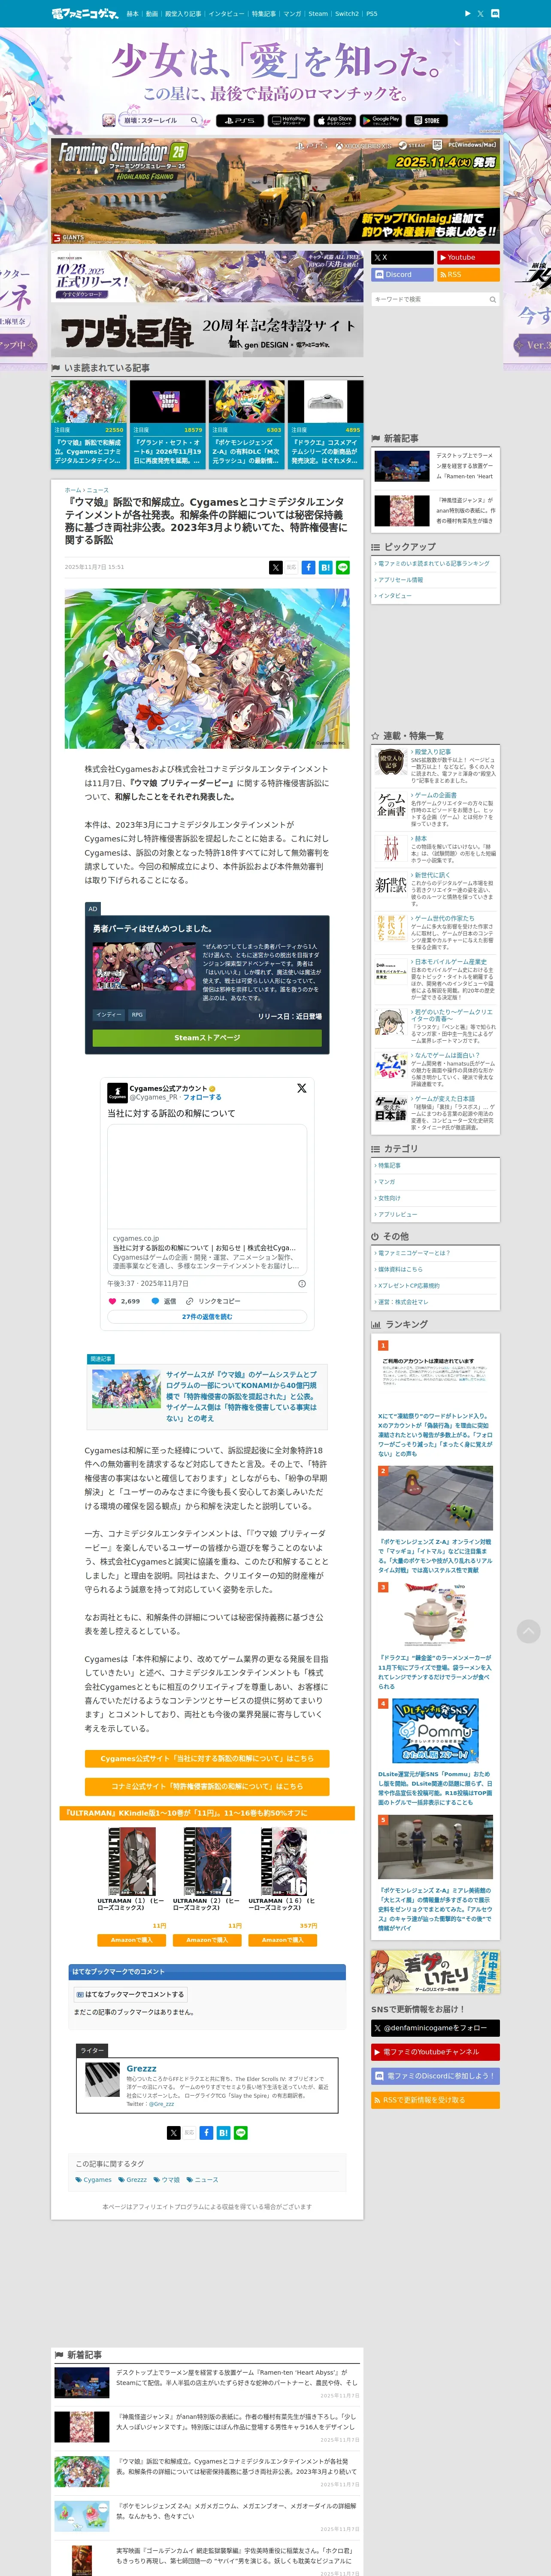The height and width of the screenshot is (2576, 551).
Task: Click the red Youtube sidebar button
Action: coord(468,257)
